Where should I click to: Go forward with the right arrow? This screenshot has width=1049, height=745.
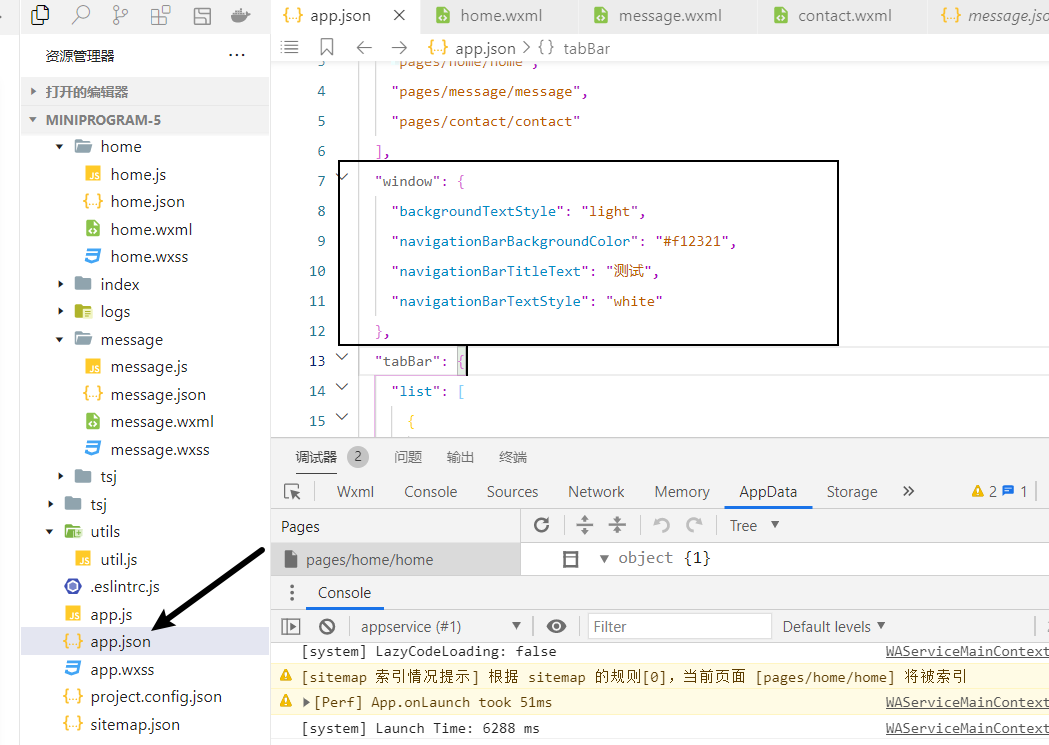click(399, 47)
